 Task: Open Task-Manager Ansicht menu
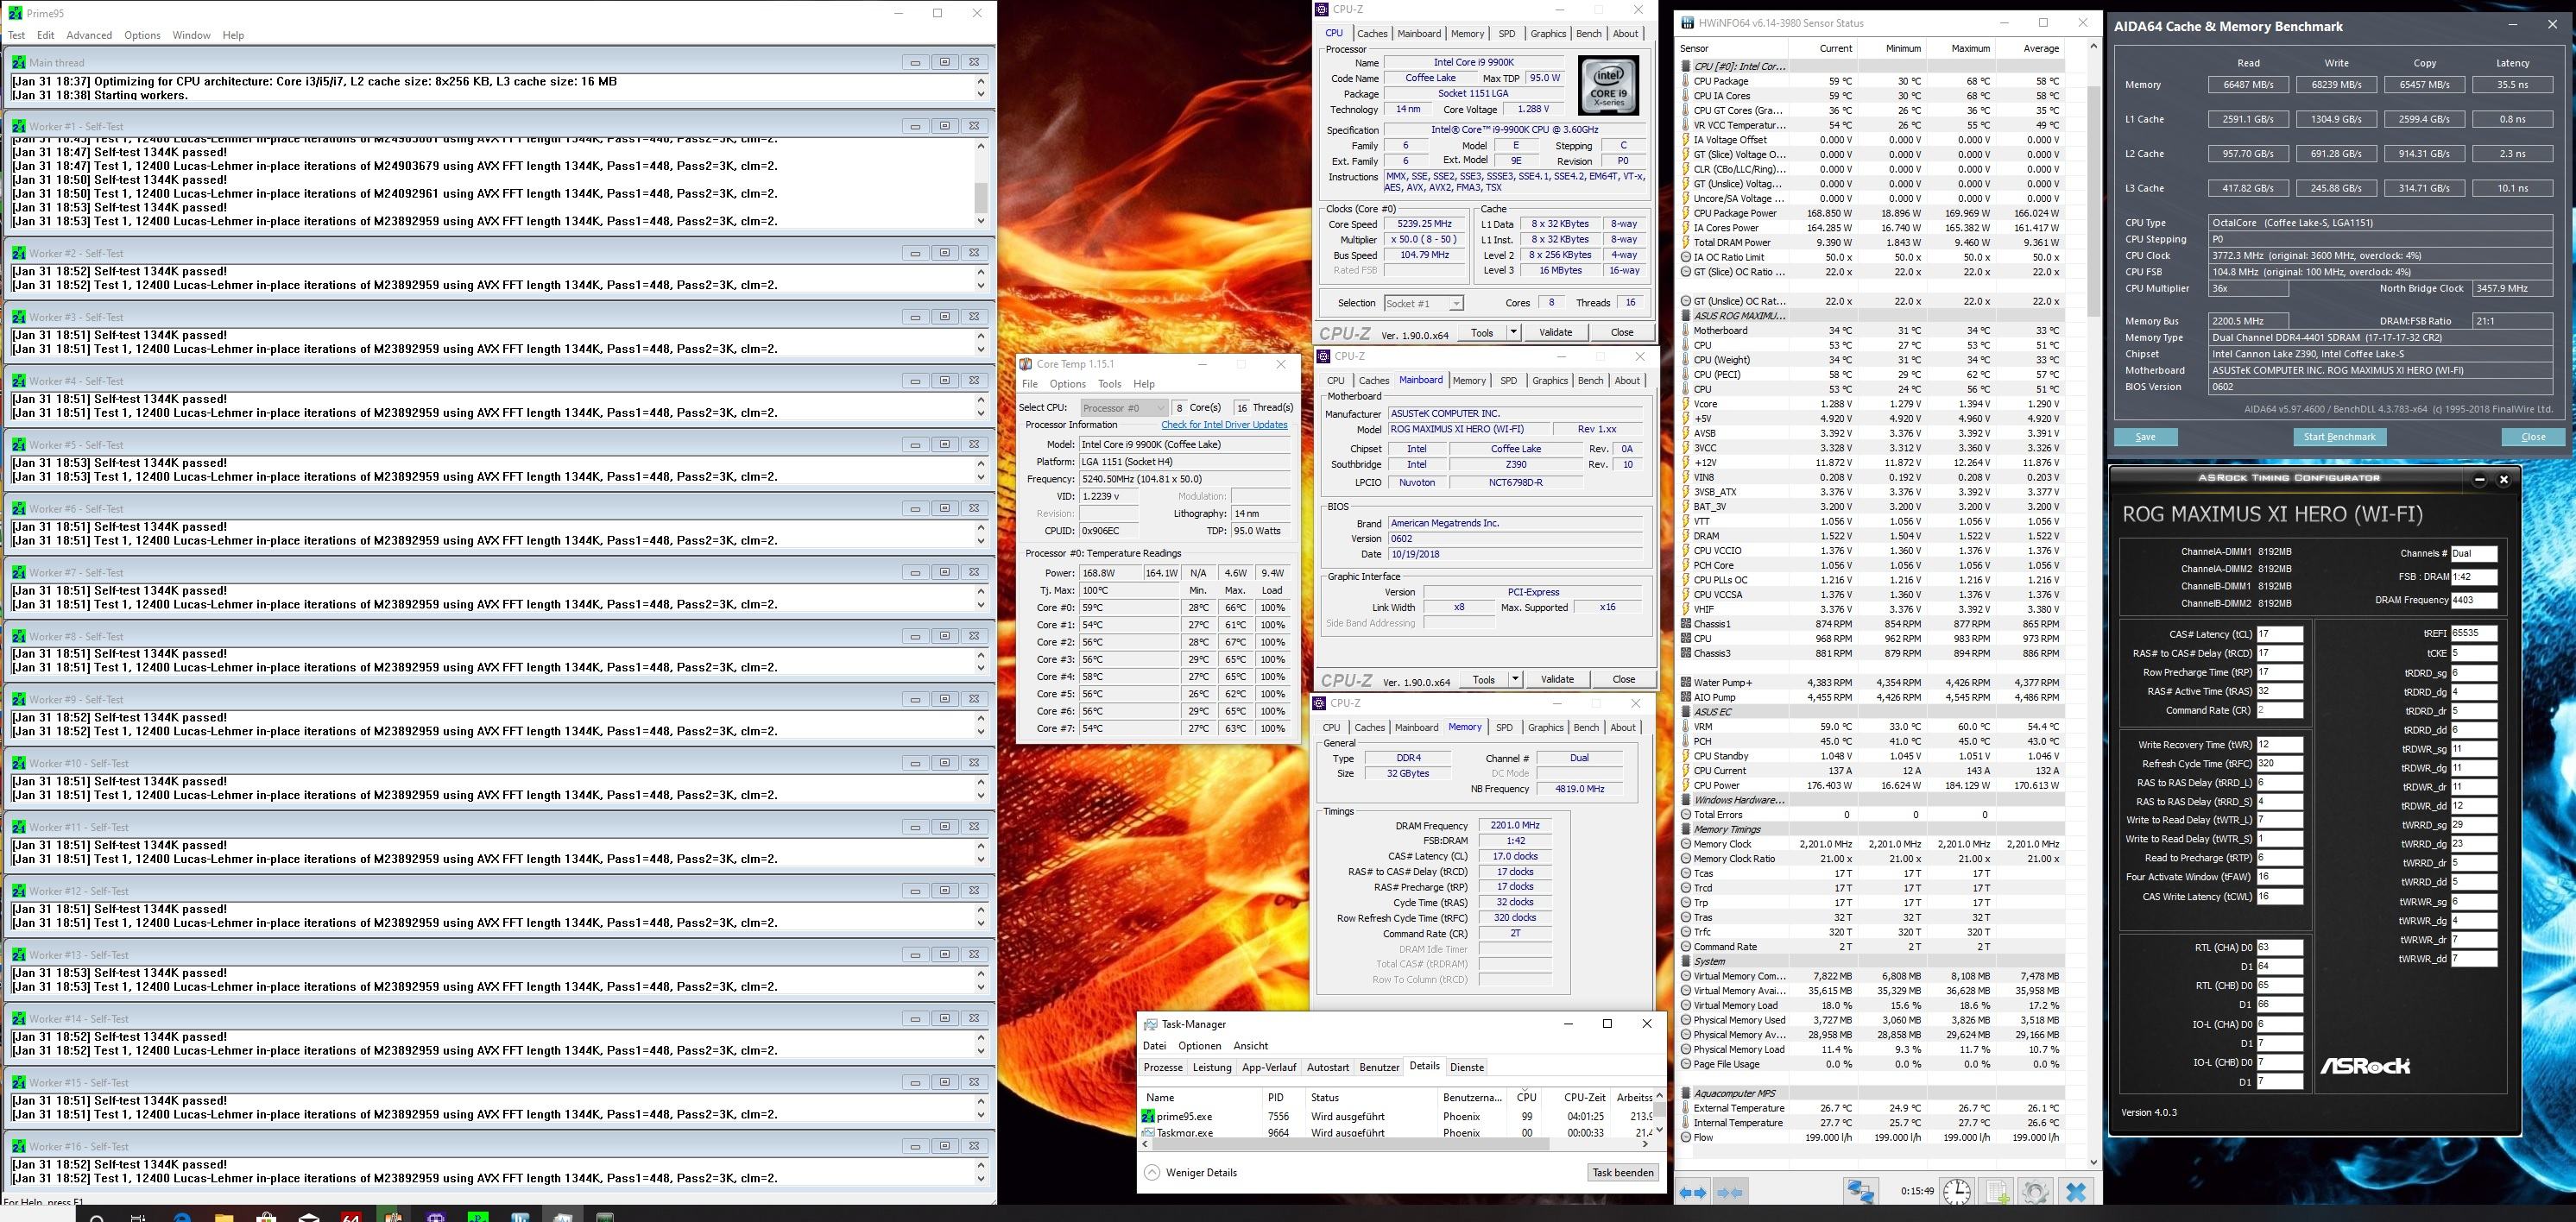tap(1250, 1046)
